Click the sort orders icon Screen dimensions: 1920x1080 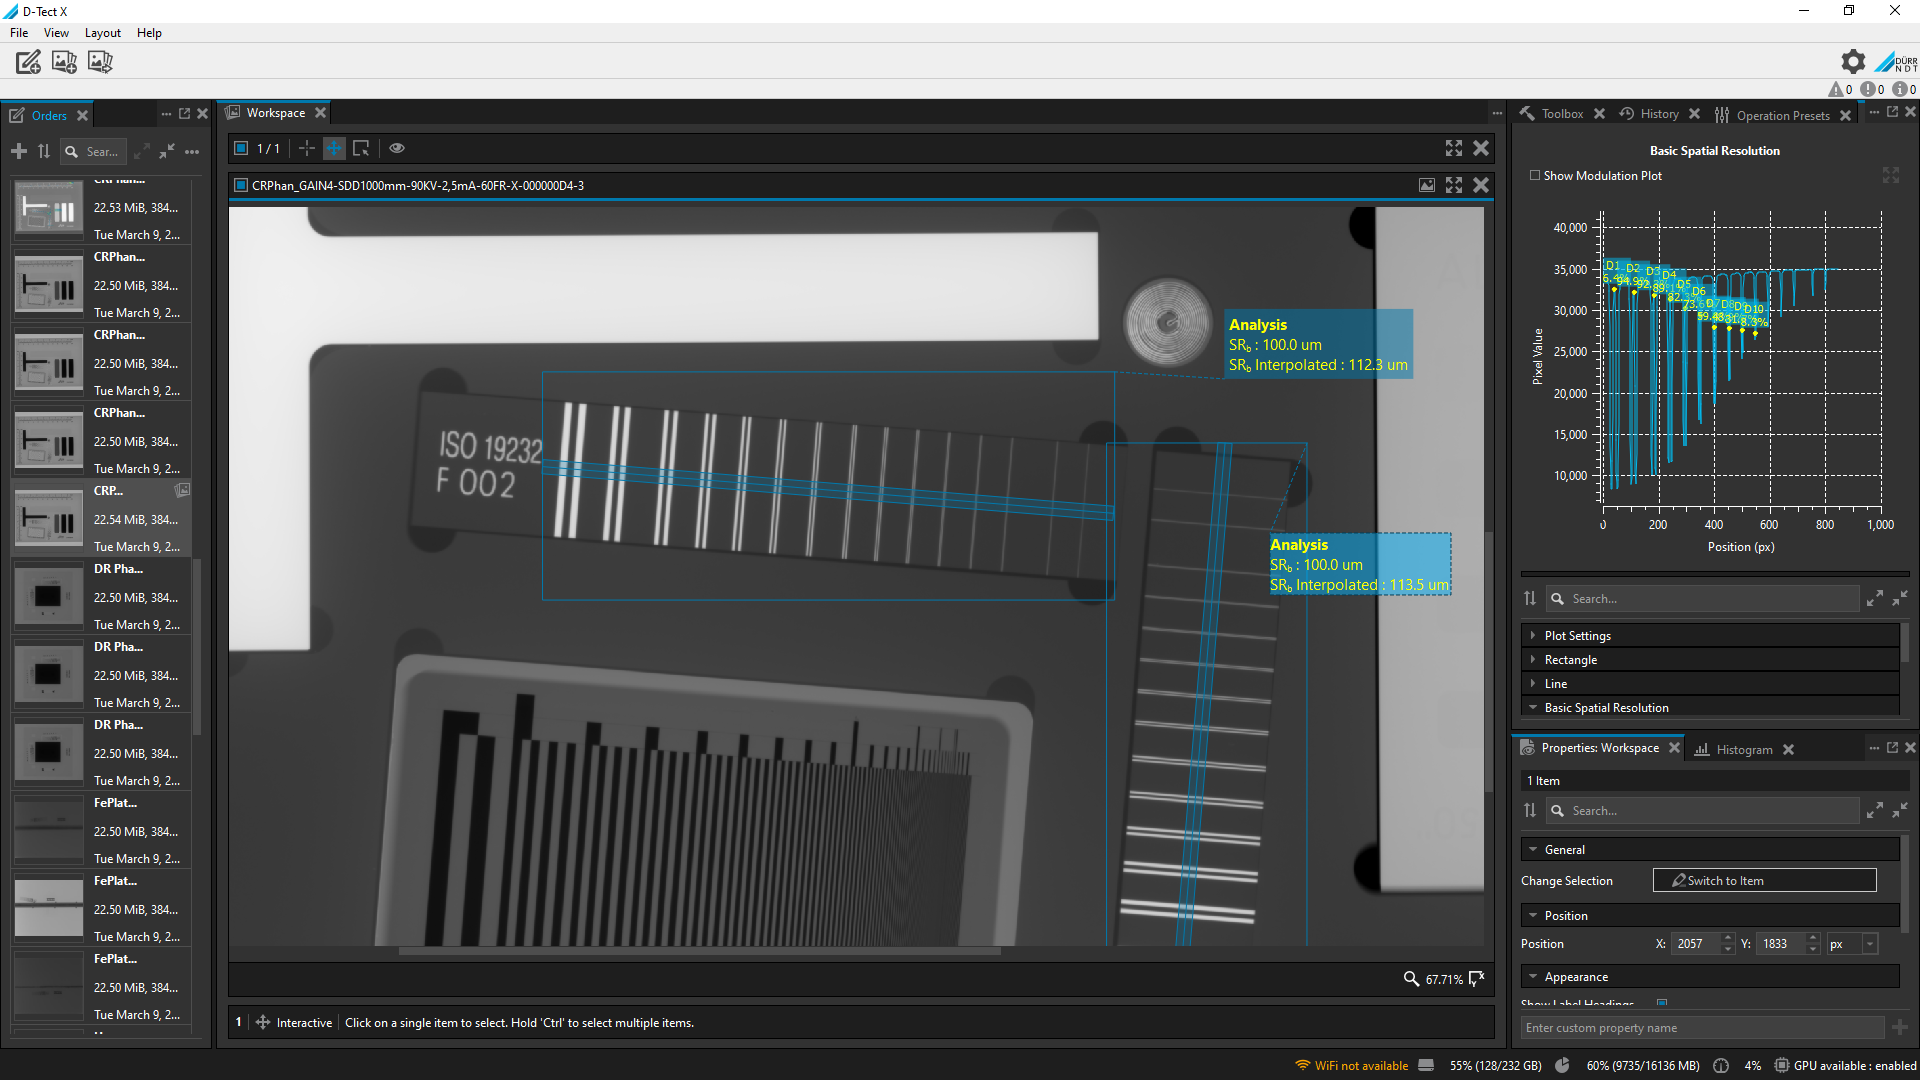44,151
